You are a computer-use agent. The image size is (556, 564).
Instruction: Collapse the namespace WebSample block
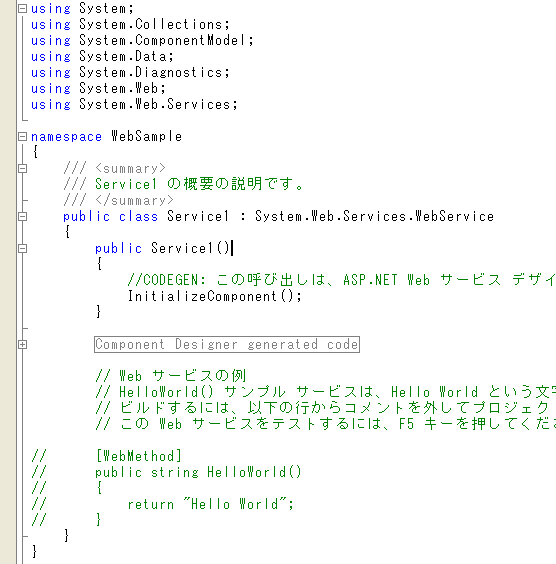tap(22, 136)
